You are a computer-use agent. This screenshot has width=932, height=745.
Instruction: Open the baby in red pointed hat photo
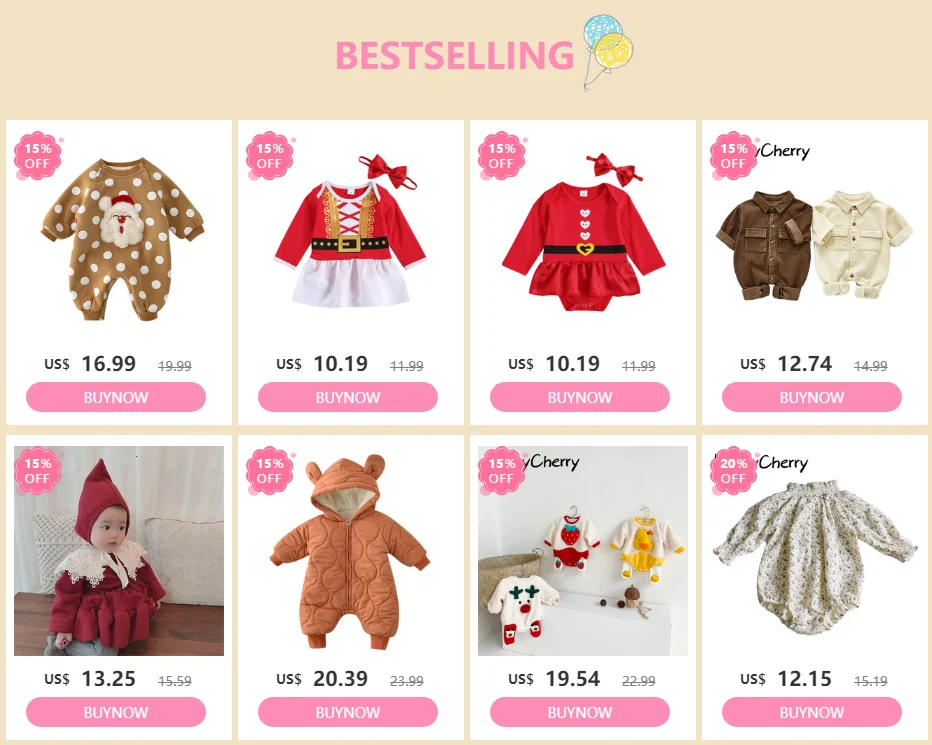pos(119,551)
